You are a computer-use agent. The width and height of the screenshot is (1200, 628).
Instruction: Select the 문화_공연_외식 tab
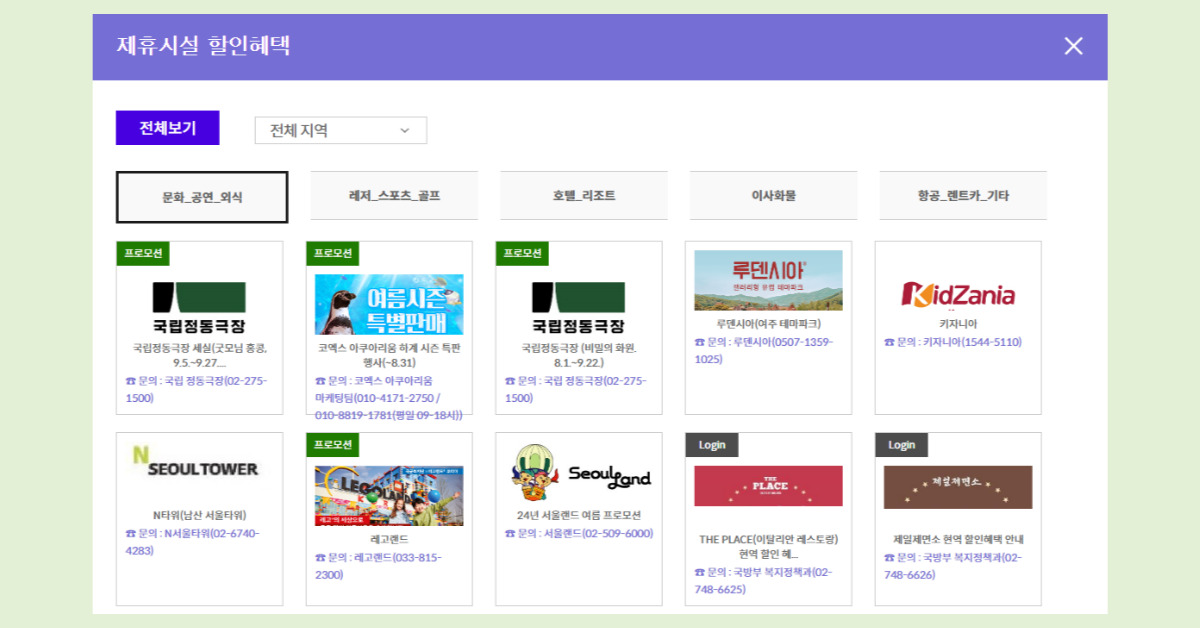click(202, 197)
